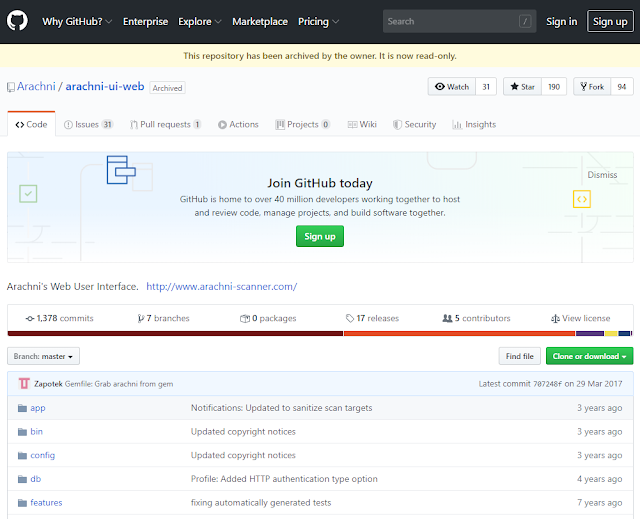Viewport: 640px width, 519px height.
Task: Open the features folder
Action: [x=46, y=503]
